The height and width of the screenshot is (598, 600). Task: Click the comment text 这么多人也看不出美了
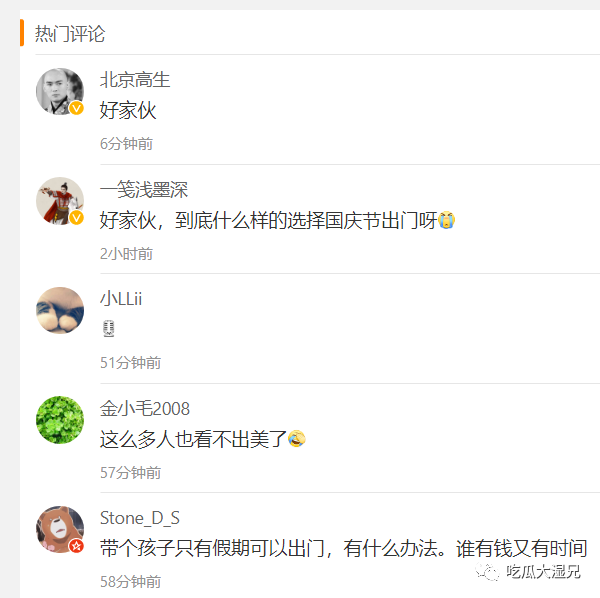tap(193, 439)
